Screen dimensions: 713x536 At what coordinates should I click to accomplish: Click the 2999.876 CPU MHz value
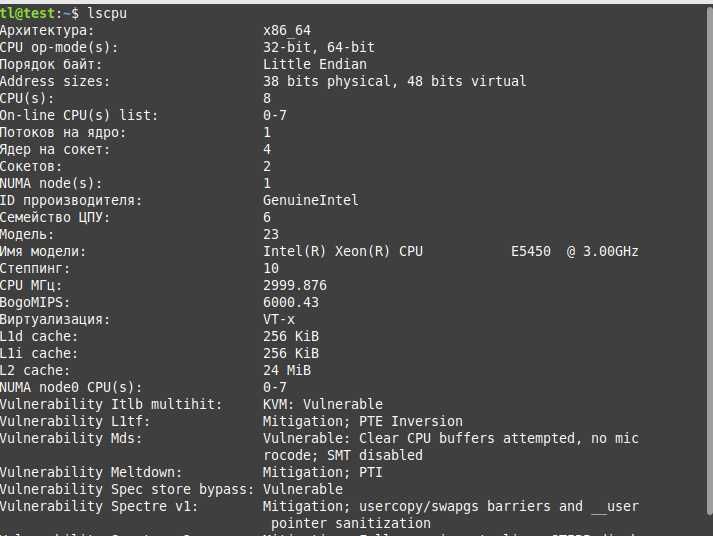point(295,285)
